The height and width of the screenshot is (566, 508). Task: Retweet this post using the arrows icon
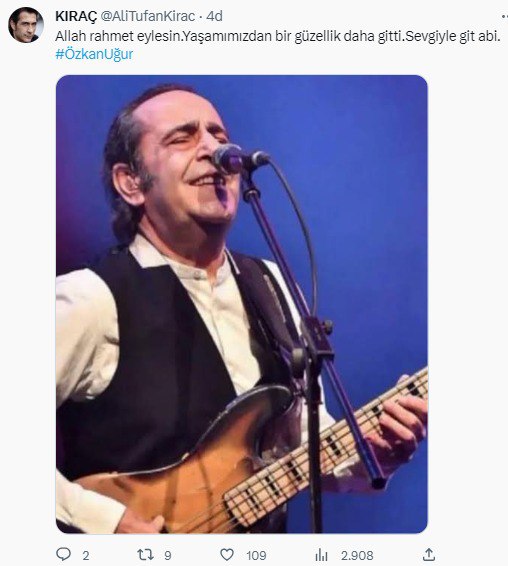(x=145, y=554)
